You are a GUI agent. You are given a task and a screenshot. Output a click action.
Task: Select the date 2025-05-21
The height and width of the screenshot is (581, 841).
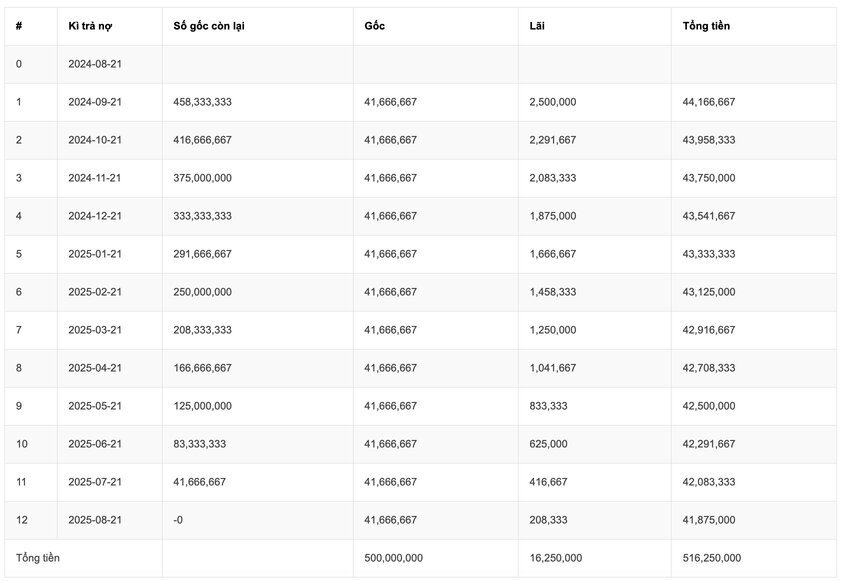click(x=94, y=406)
